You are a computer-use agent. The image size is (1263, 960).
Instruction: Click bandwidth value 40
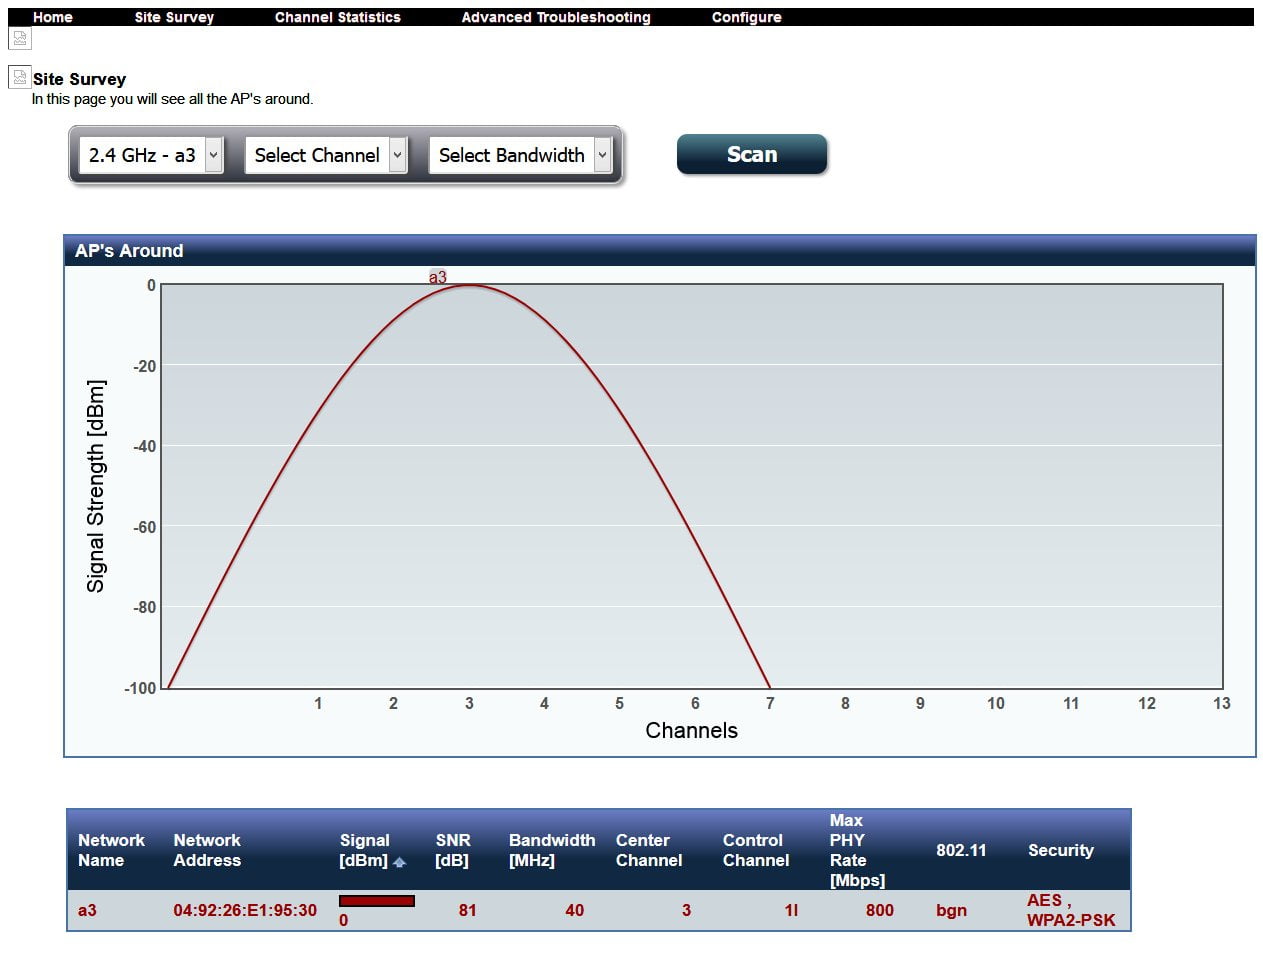[574, 910]
